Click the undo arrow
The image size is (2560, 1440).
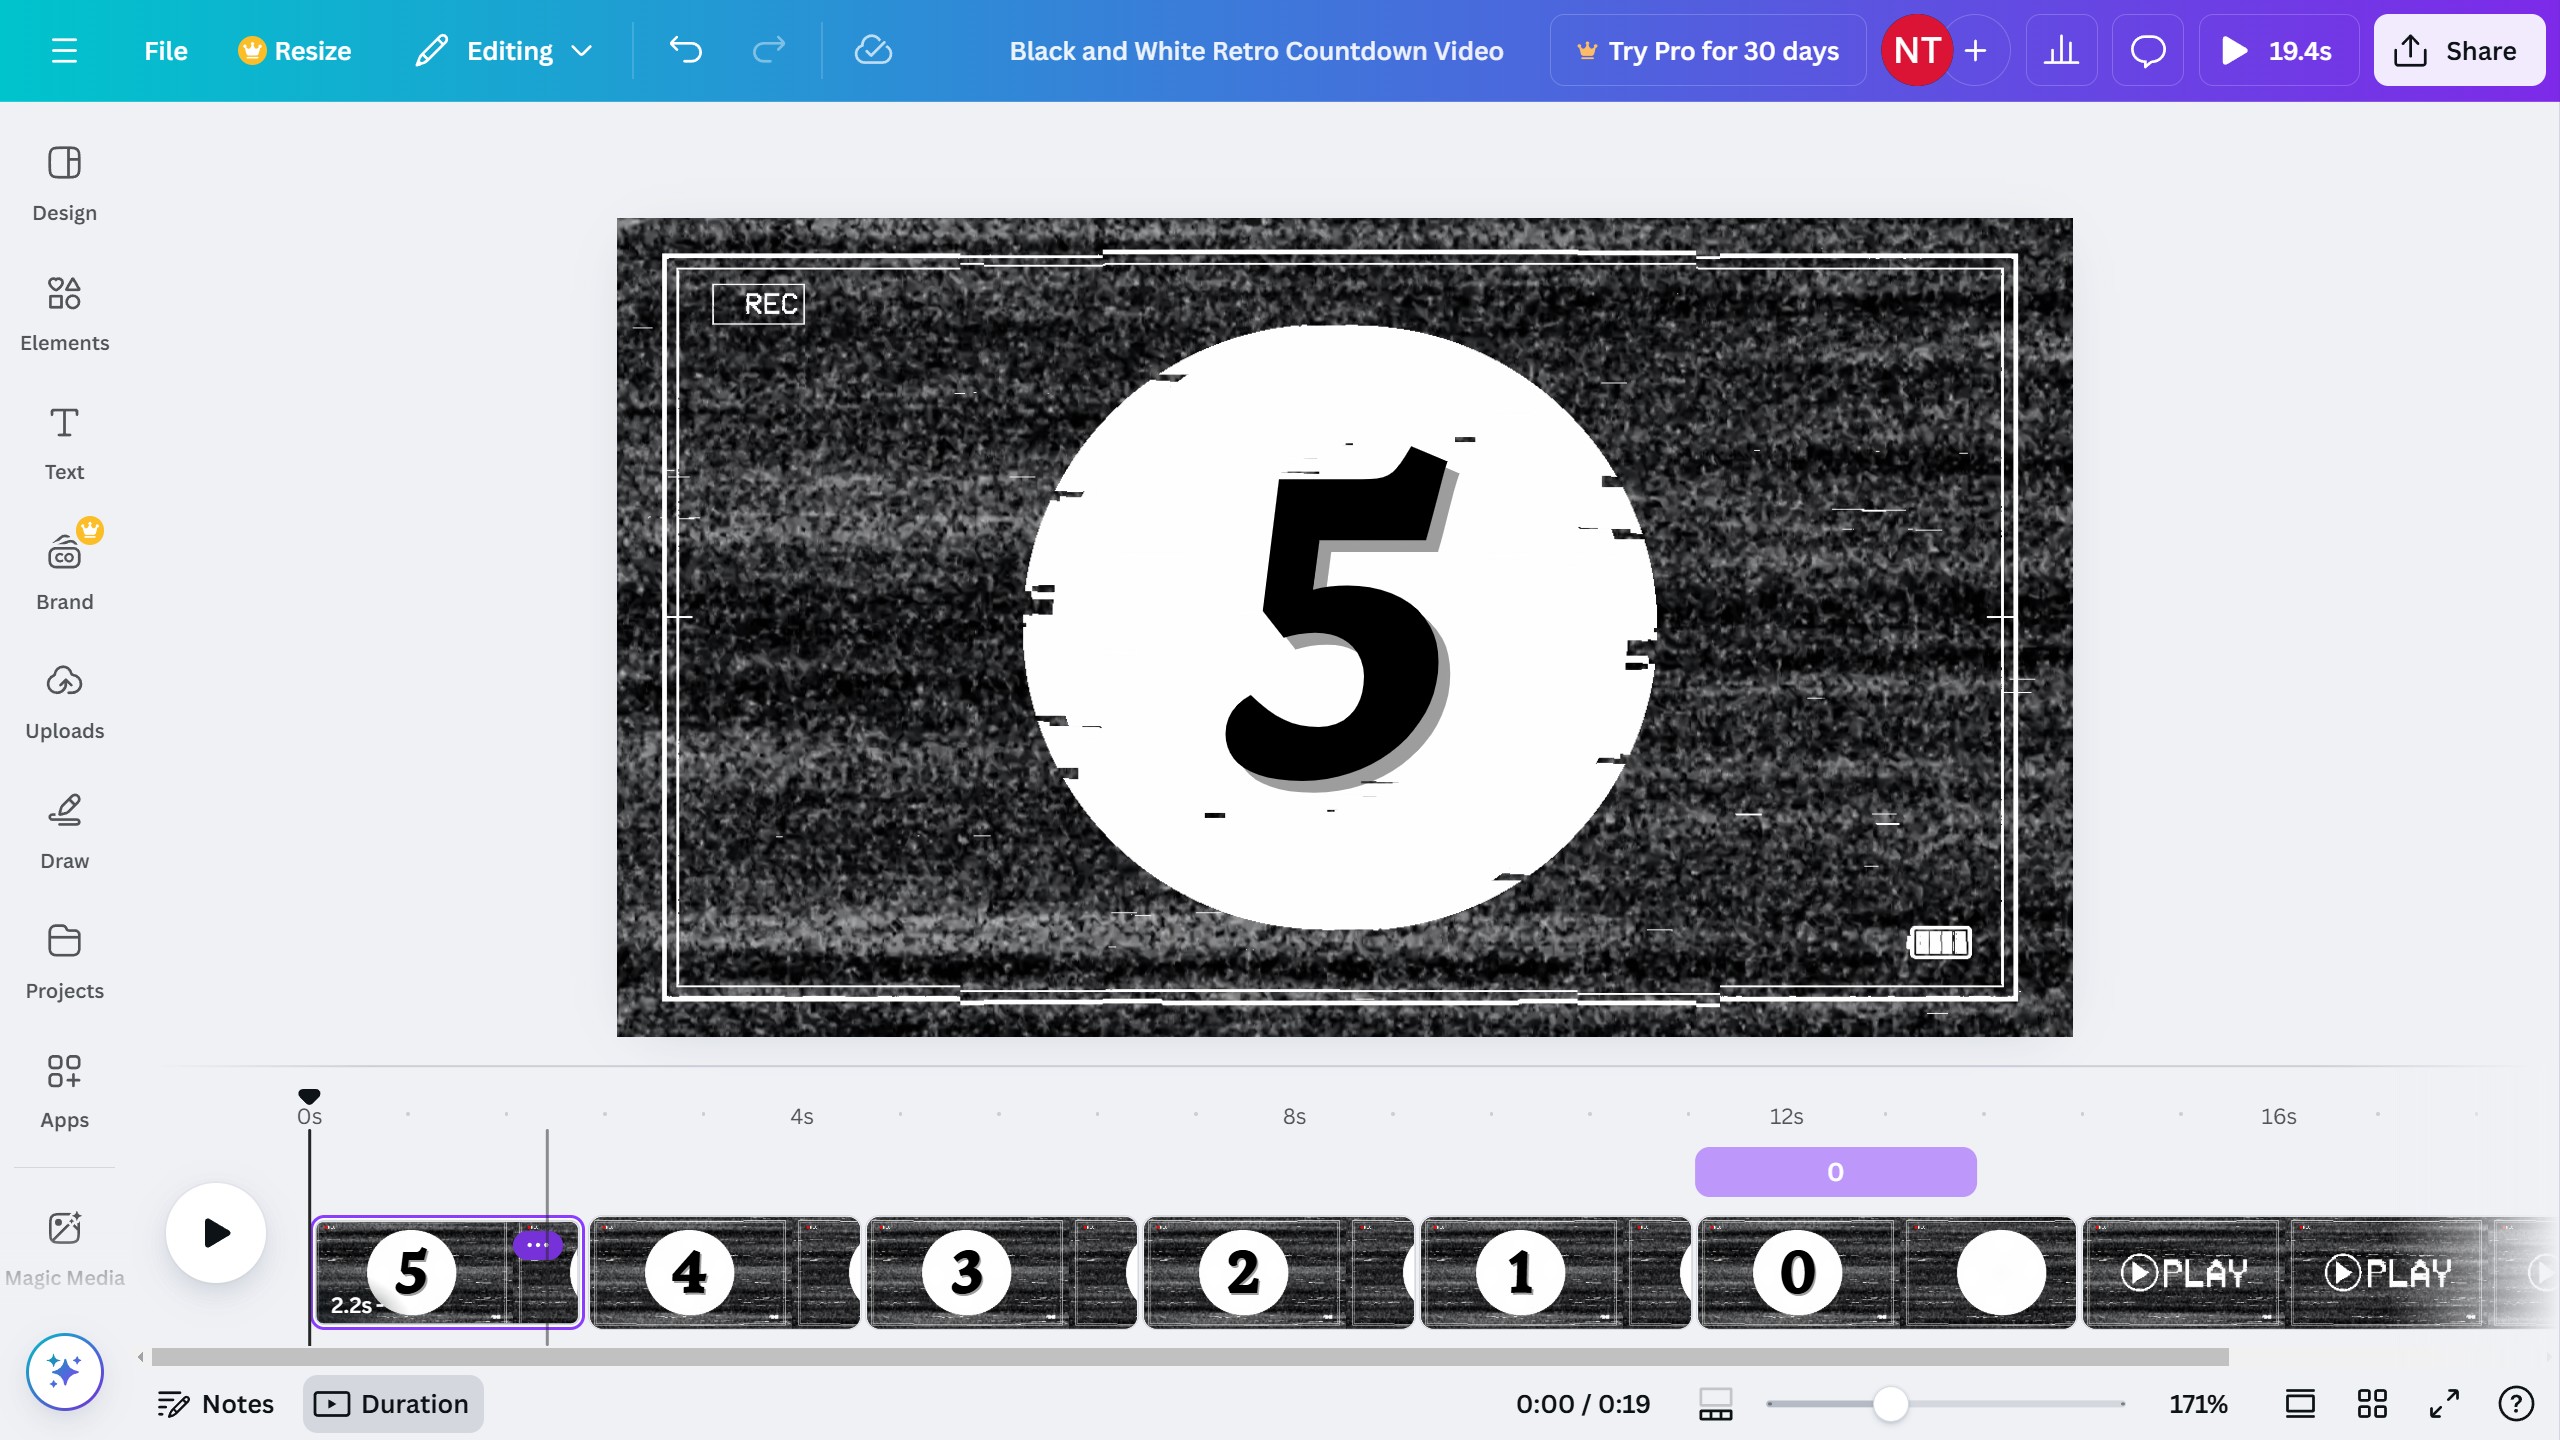[x=686, y=50]
